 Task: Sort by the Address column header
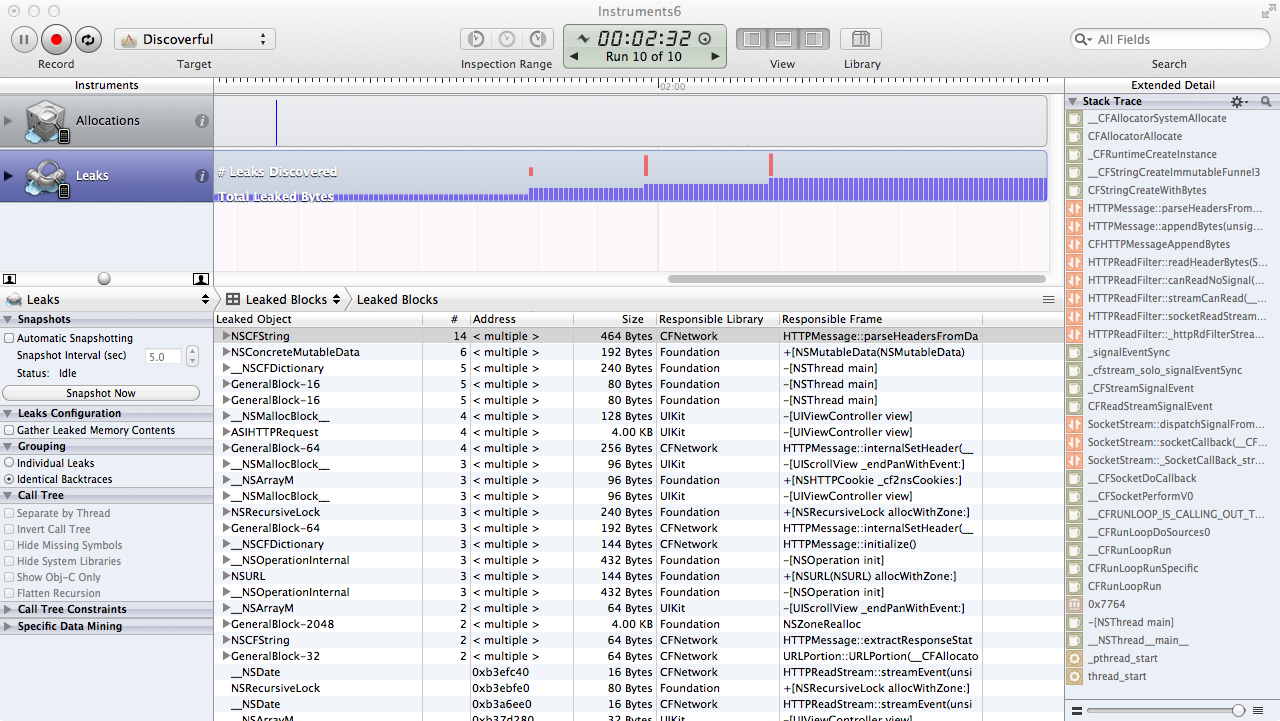coord(521,319)
